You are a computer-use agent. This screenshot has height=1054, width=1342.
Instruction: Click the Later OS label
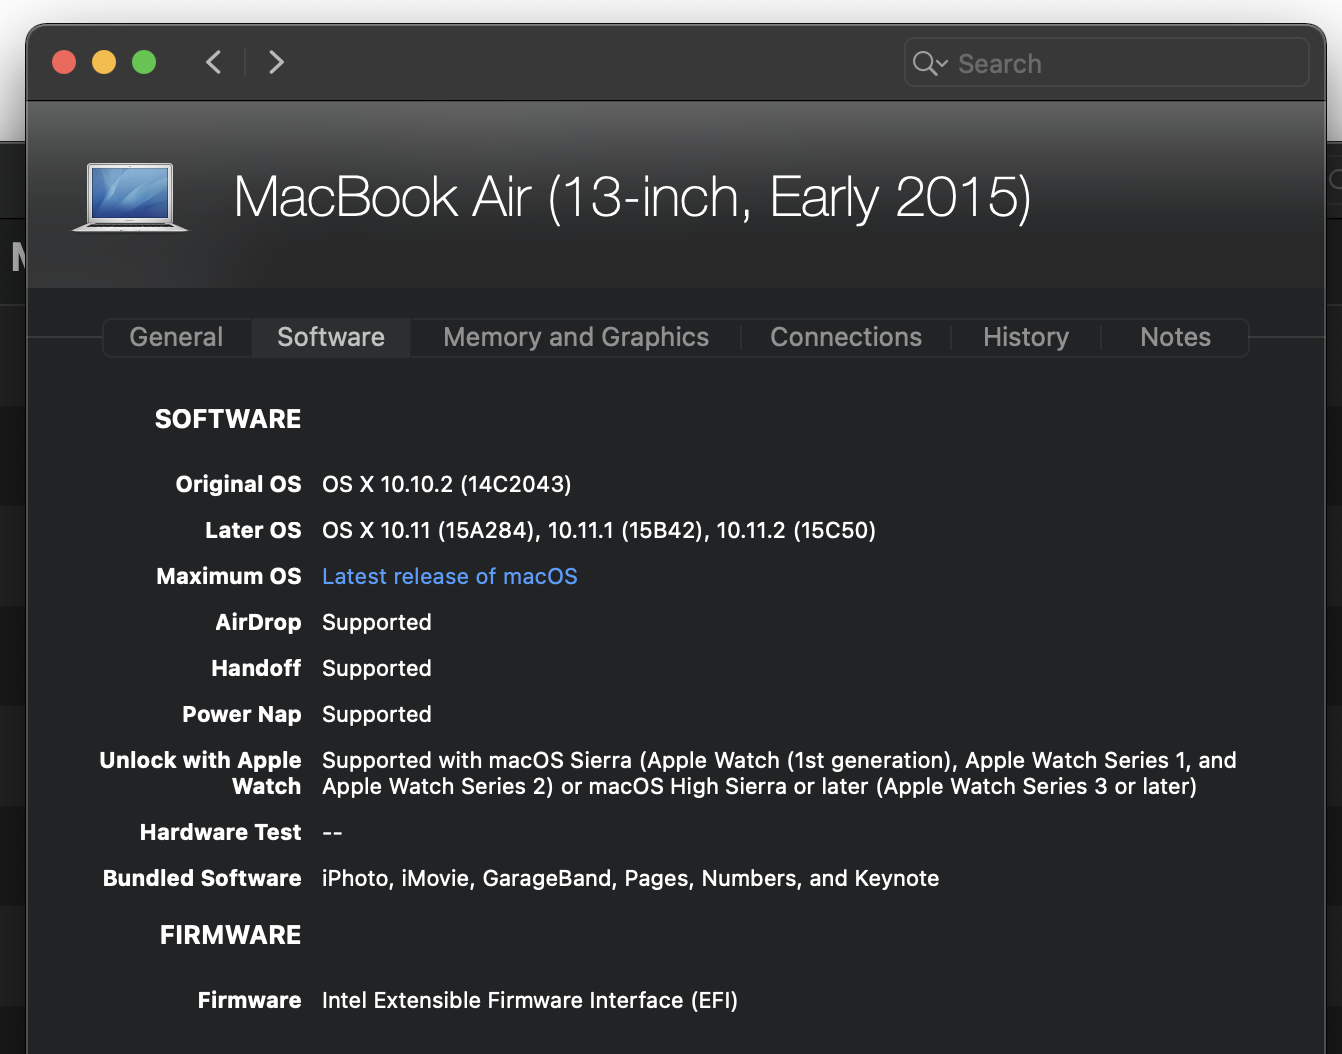253,530
